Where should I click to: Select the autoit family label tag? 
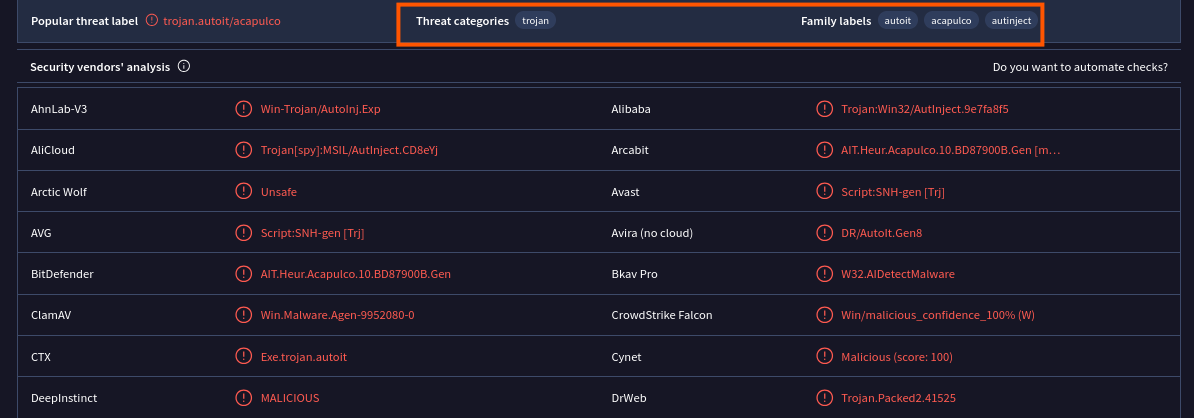coord(897,21)
